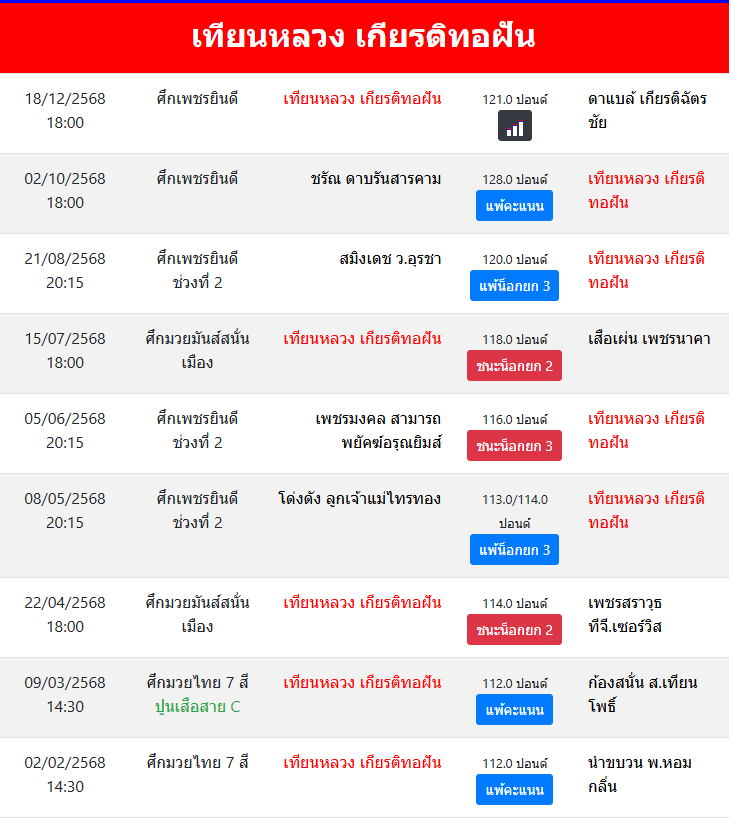Open โด่งดัง ลูกเจ้าแม่ไทรทอง profile

(359, 499)
